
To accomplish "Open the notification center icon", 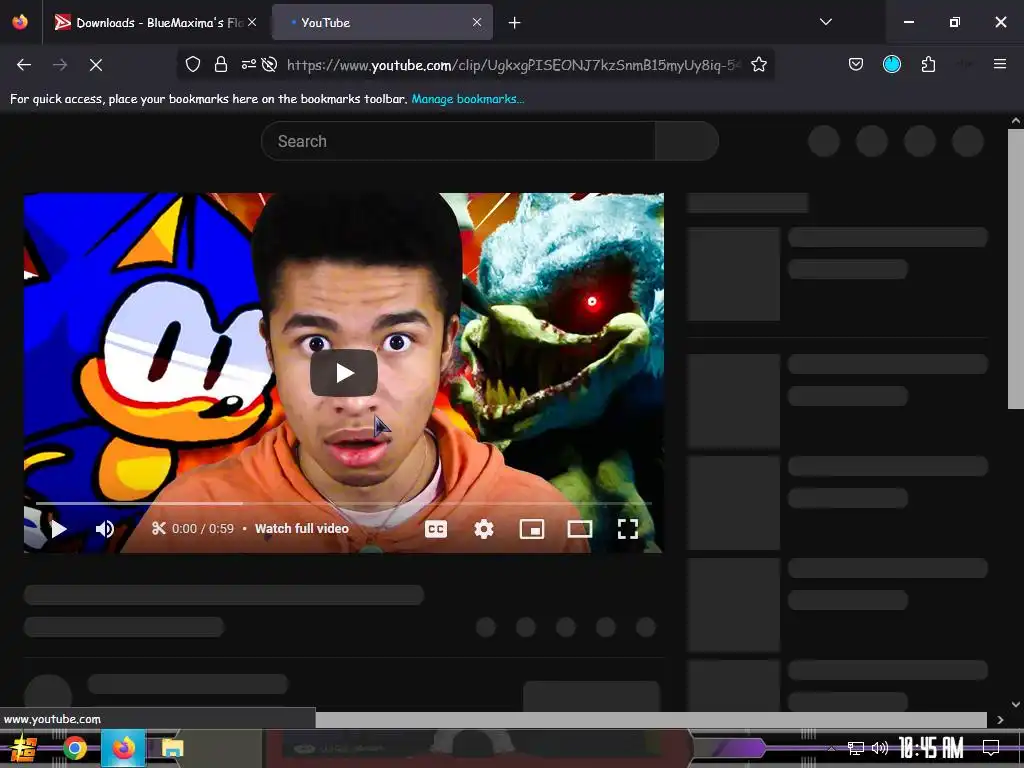I will coord(991,748).
